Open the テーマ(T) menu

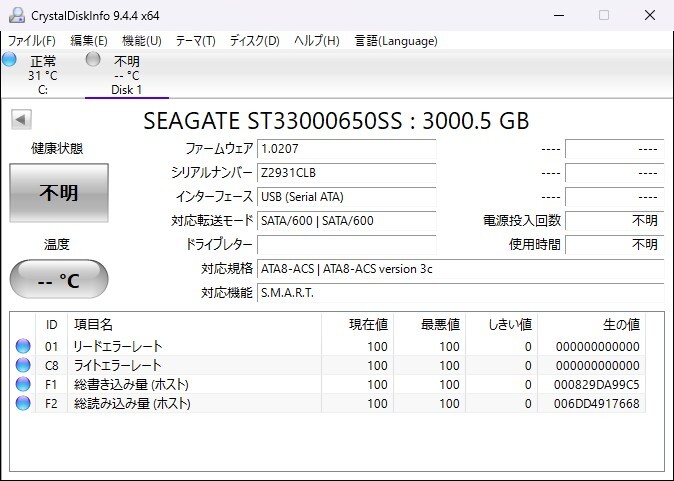(195, 41)
